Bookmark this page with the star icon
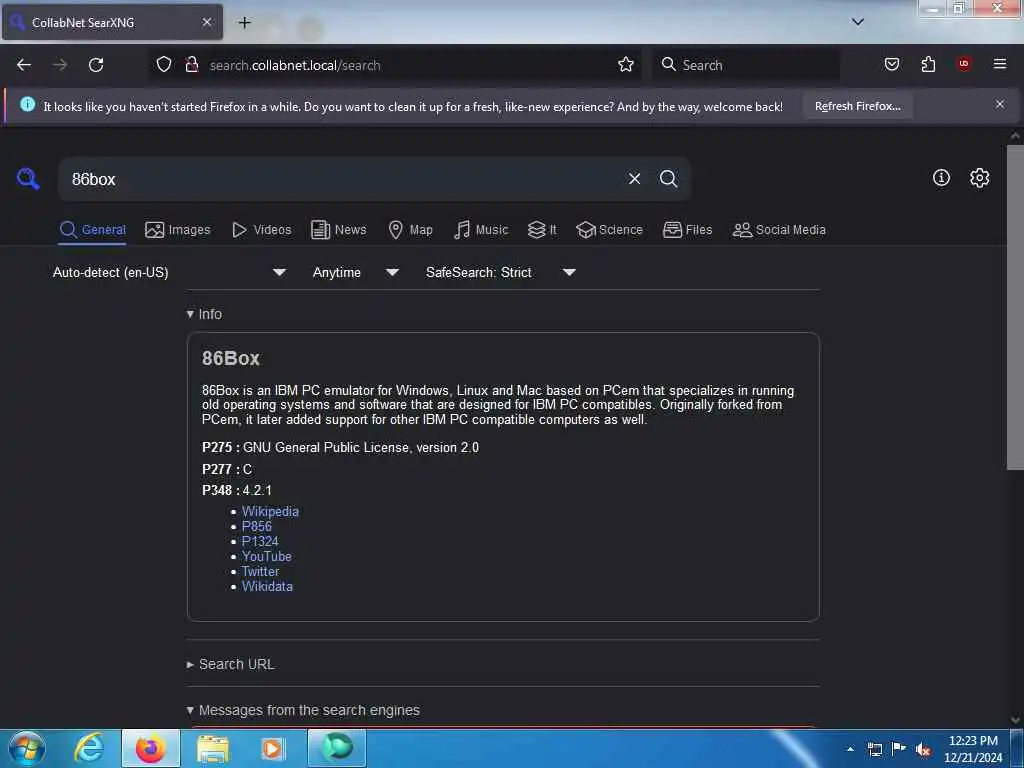The image size is (1024, 768). (x=626, y=64)
